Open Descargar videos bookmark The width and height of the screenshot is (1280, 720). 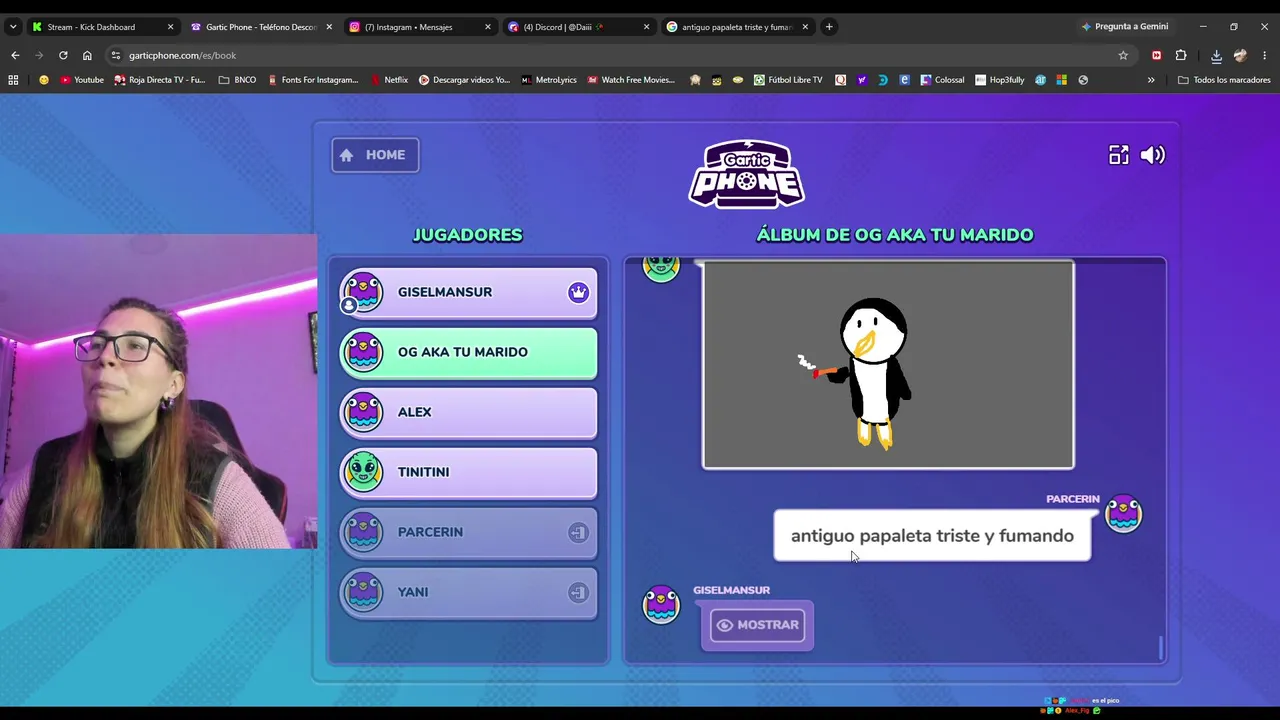(464, 80)
